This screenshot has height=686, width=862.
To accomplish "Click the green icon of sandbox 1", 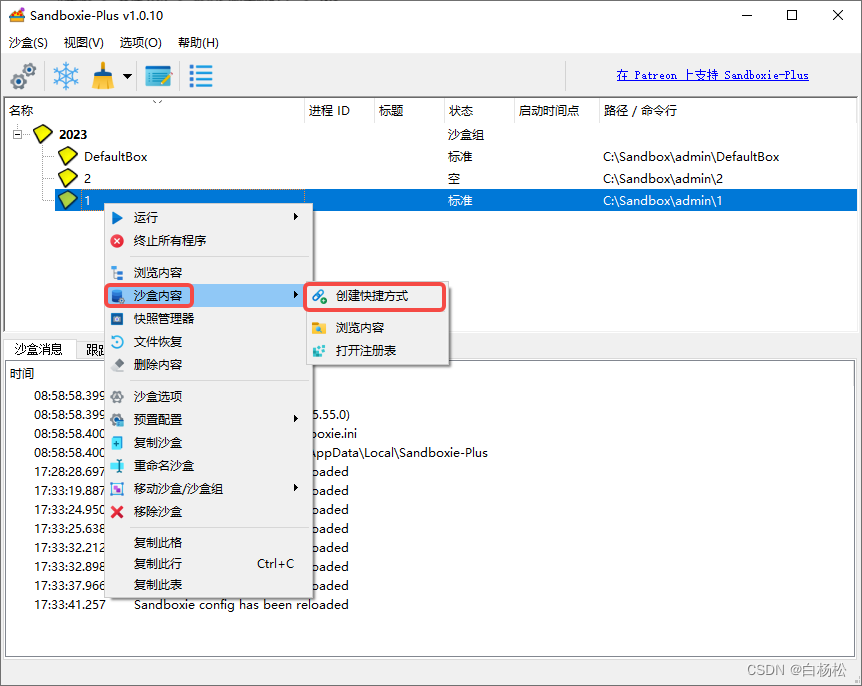I will [68, 200].
